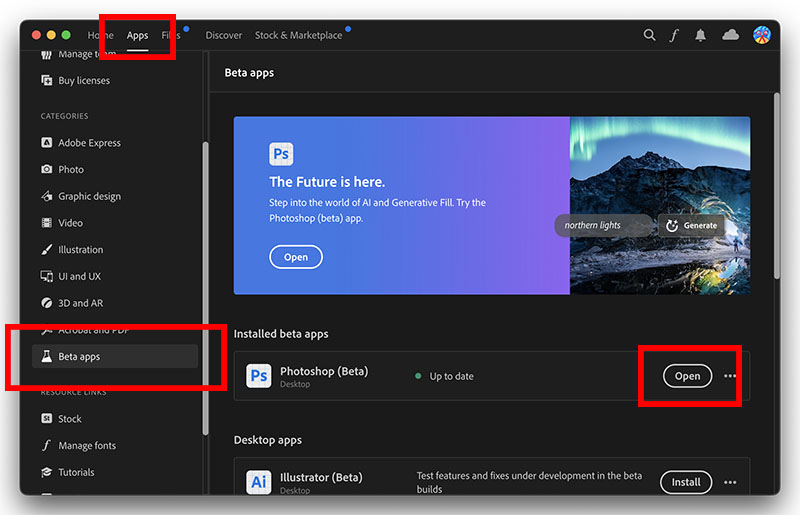Image resolution: width=800 pixels, height=515 pixels.
Task: Select 3D and AR category
Action: (81, 303)
